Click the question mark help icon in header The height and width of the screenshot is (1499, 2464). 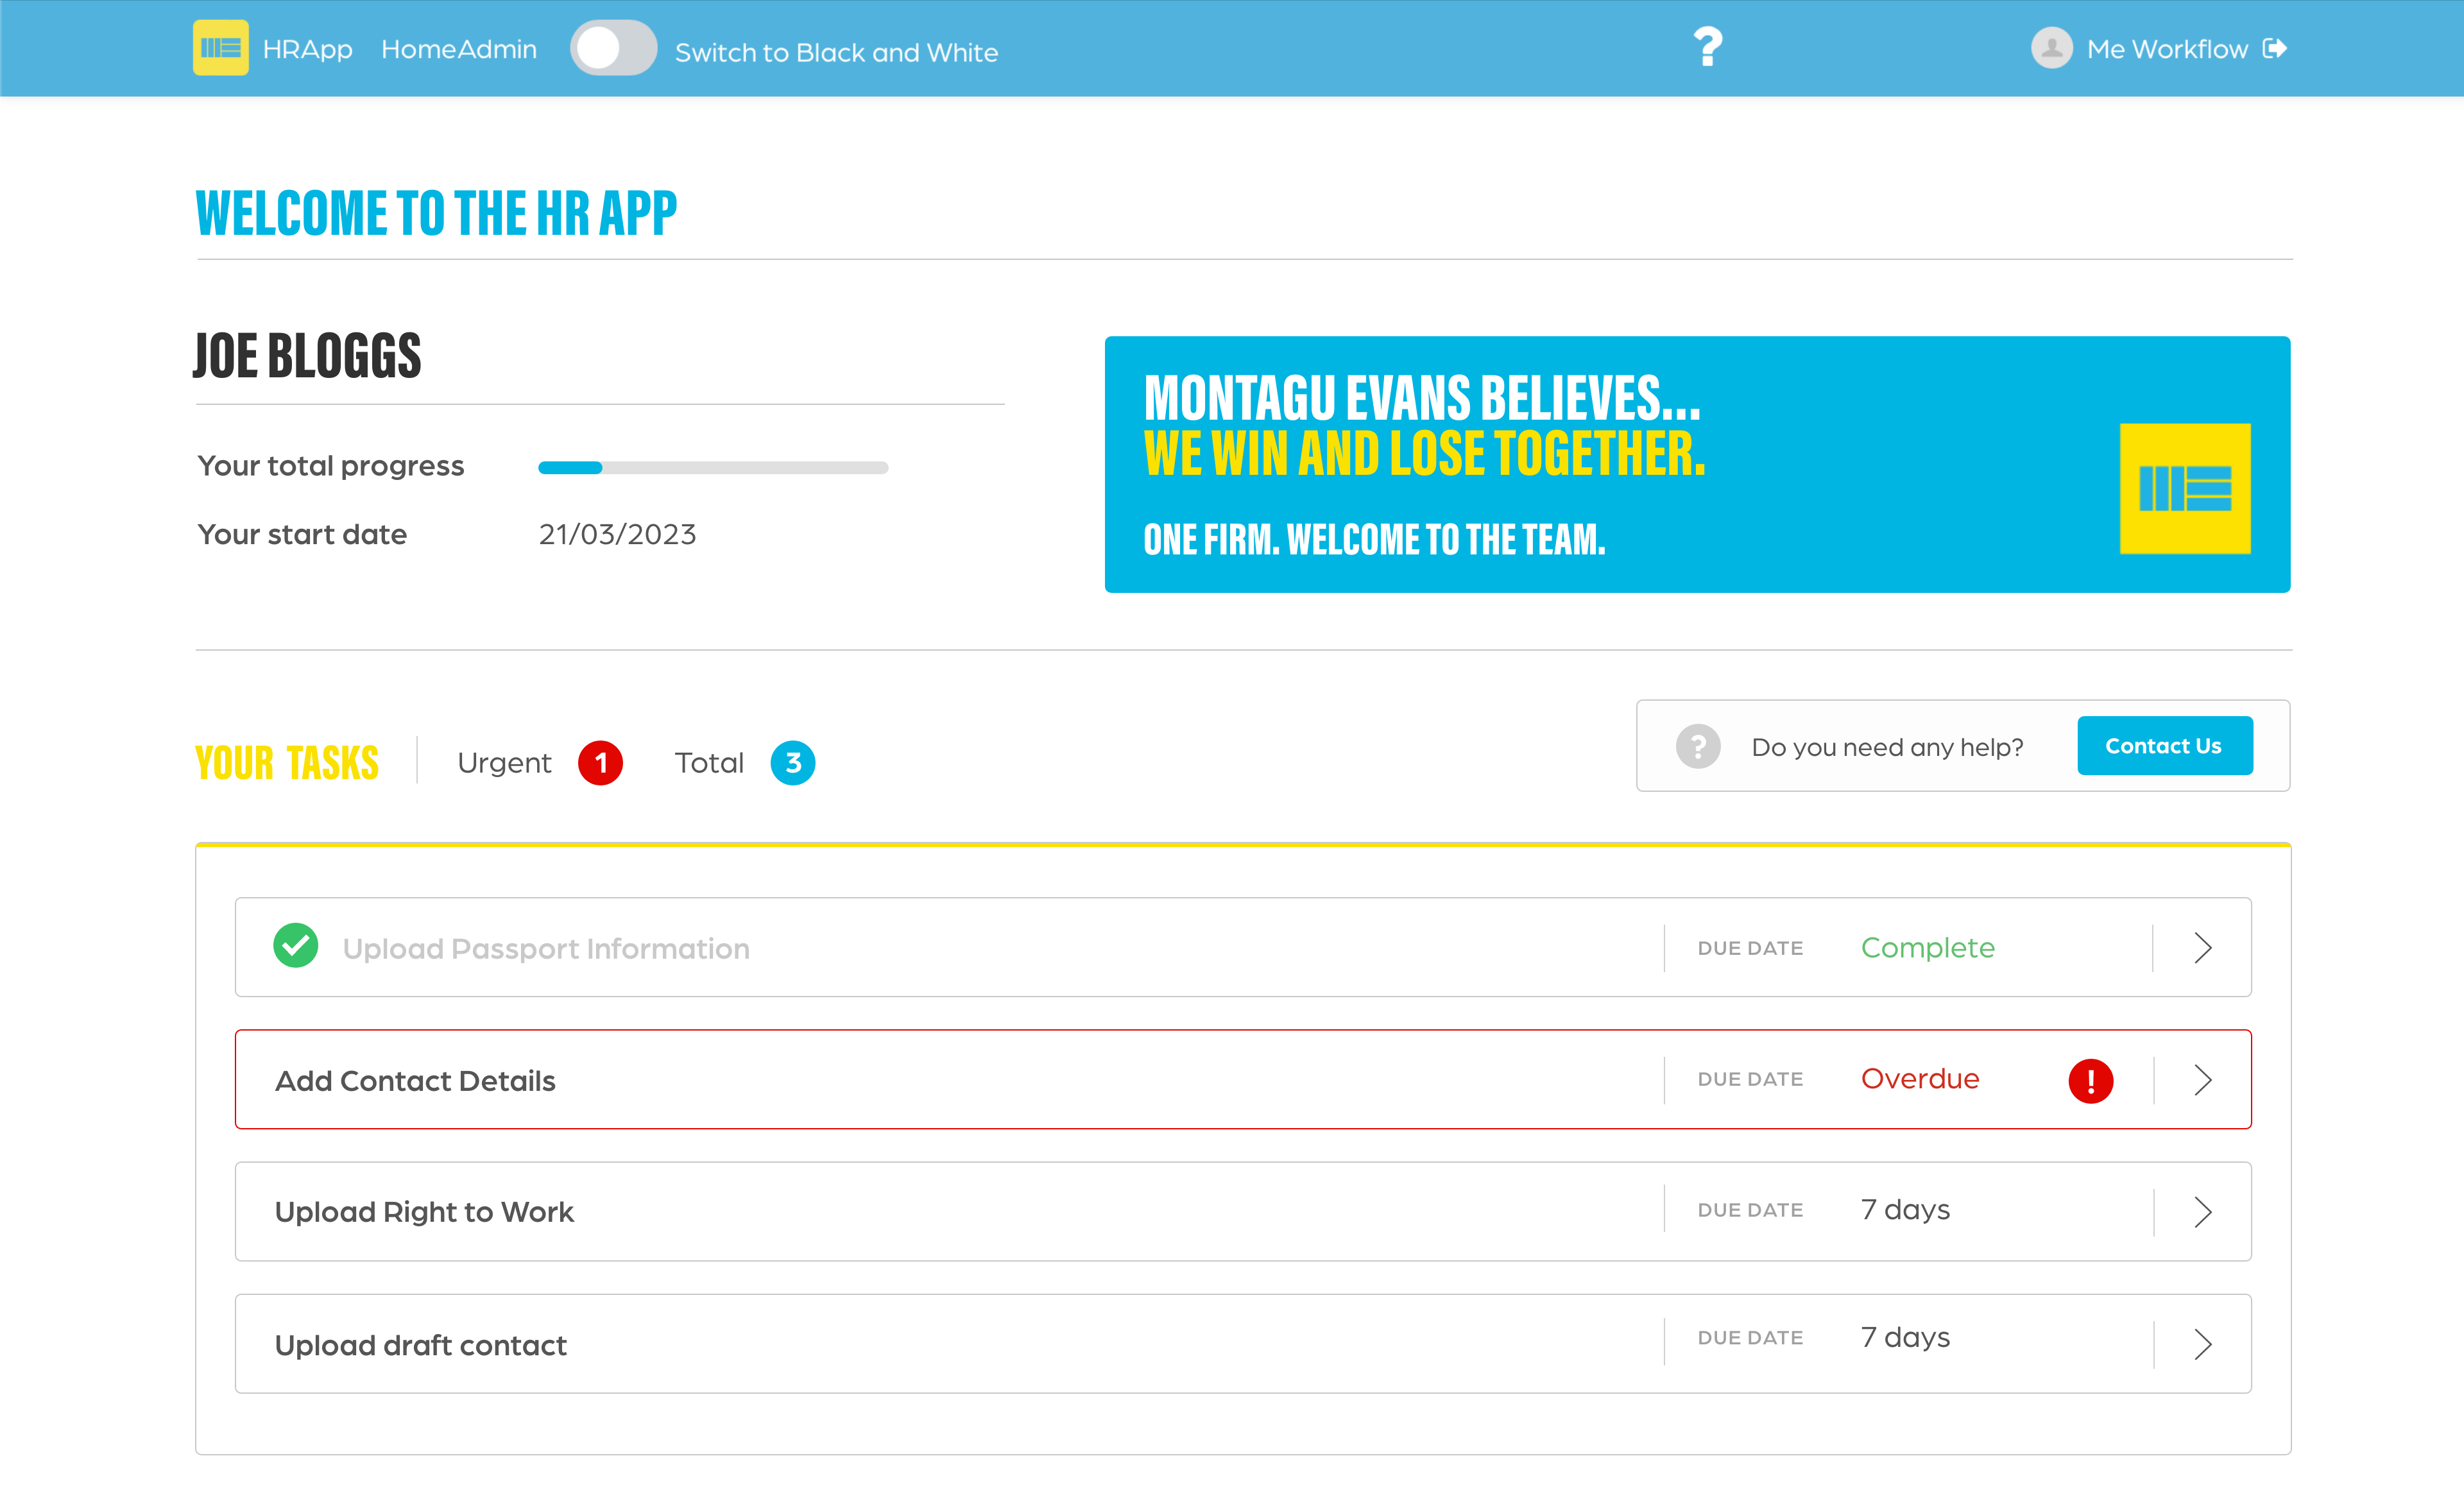tap(1707, 47)
